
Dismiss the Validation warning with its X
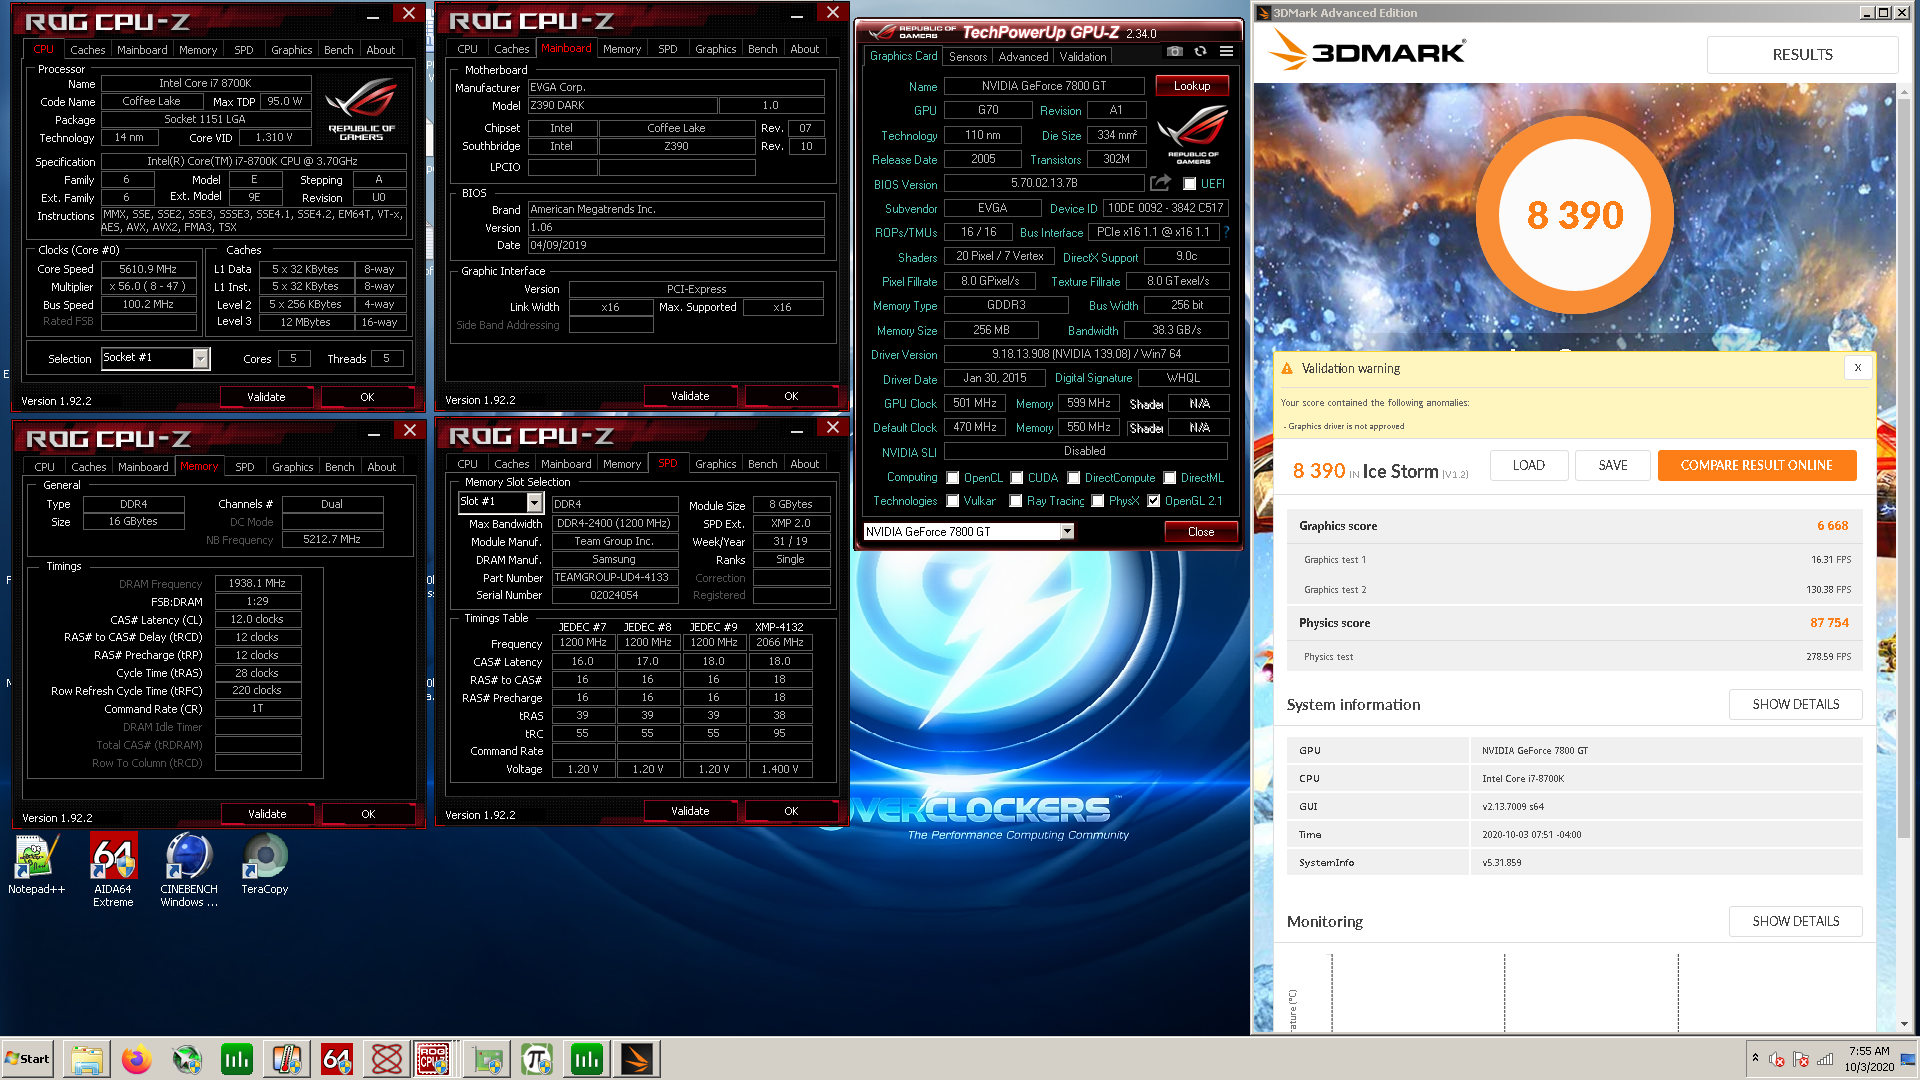click(1857, 368)
